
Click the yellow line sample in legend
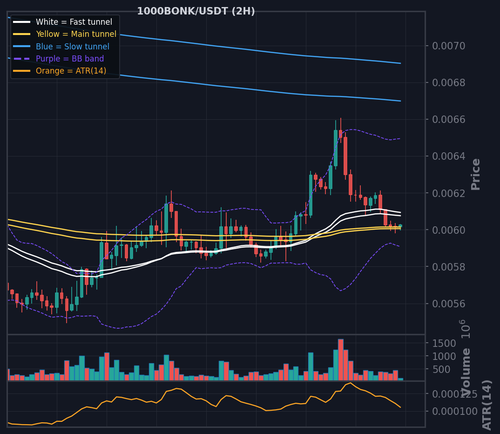[x=22, y=34]
